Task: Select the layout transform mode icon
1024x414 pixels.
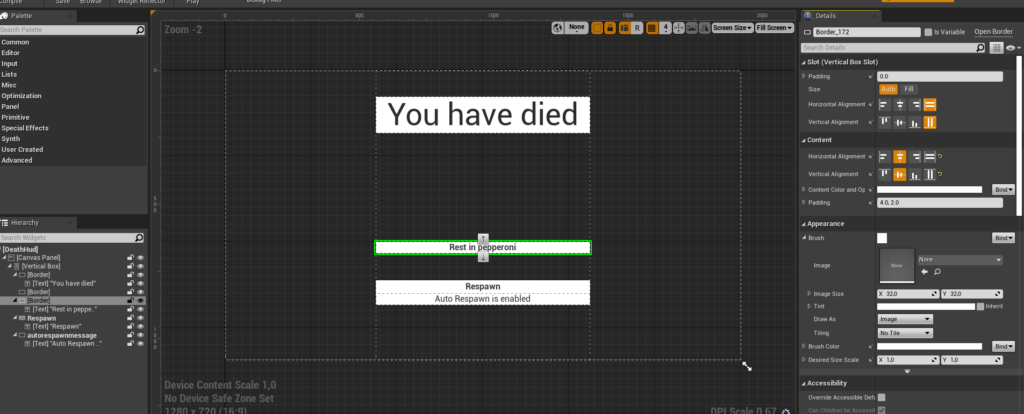Action: [624, 27]
